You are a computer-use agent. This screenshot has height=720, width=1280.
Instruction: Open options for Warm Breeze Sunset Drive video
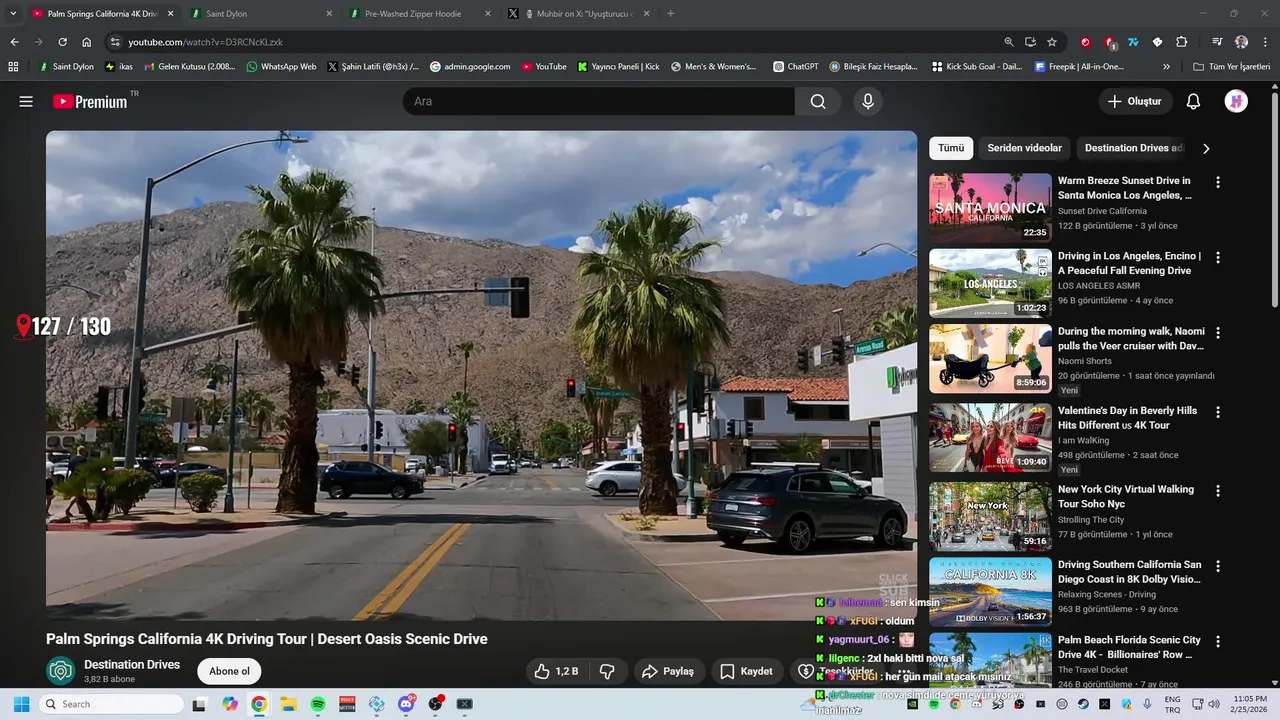click(x=1218, y=182)
